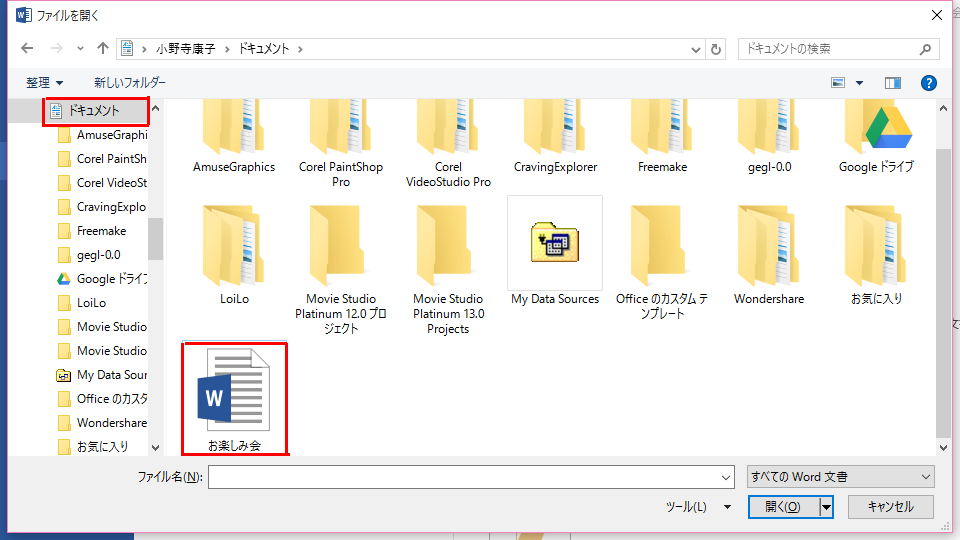This screenshot has height=540, width=960.
Task: Navigate up one folder level arrow
Action: tap(103, 49)
